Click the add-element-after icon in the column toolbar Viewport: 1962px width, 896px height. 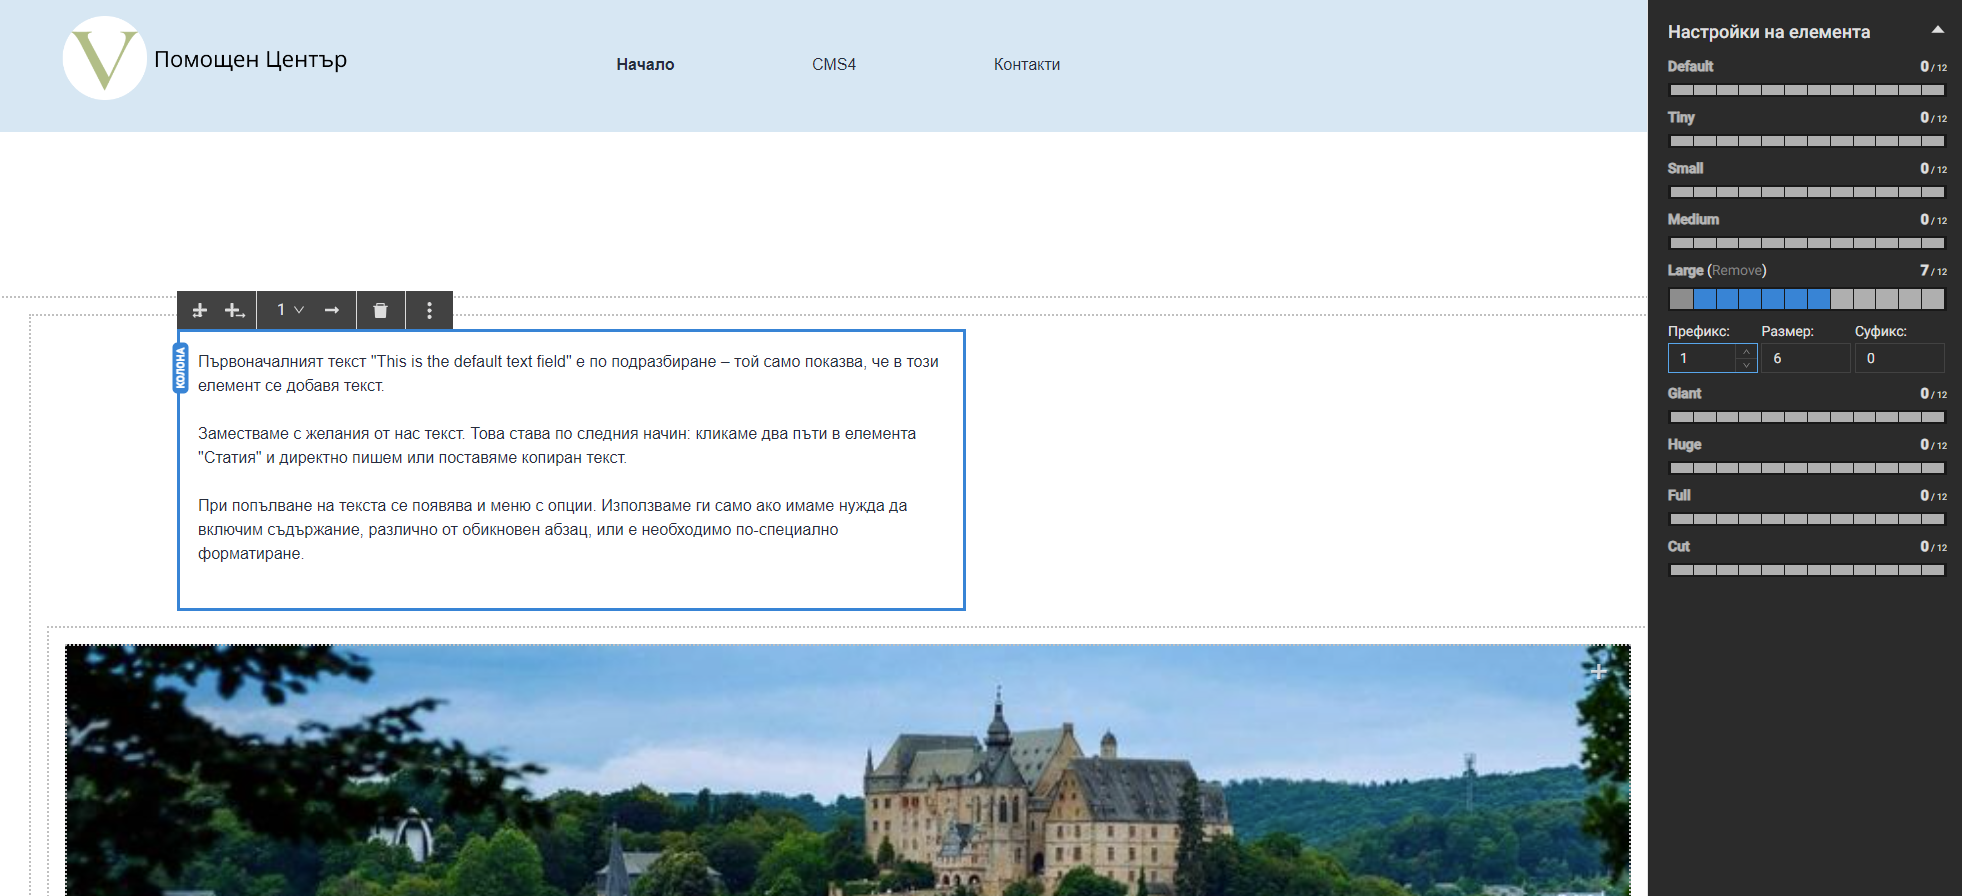(x=234, y=311)
